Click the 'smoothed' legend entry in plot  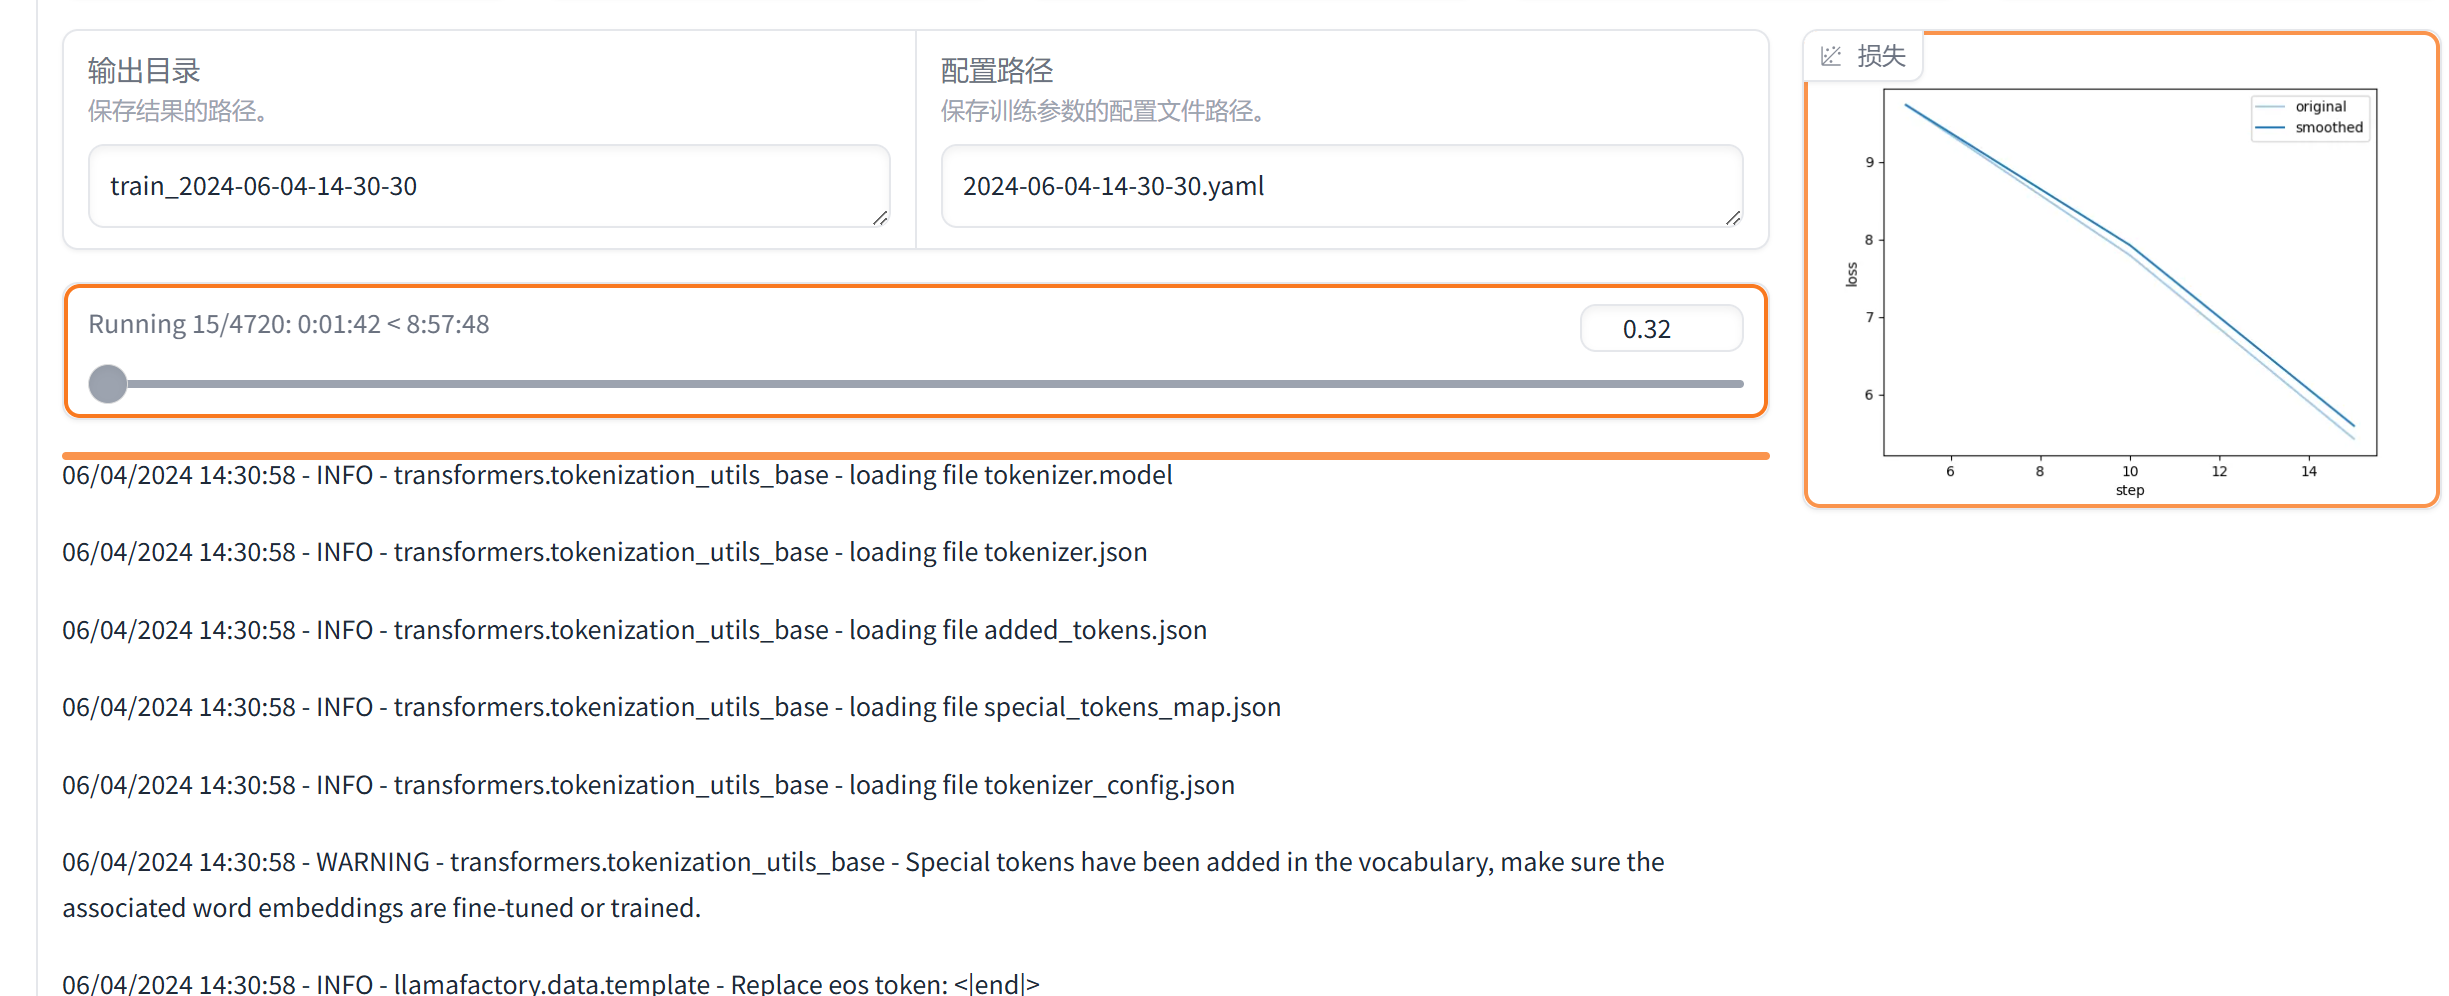click(x=2328, y=128)
